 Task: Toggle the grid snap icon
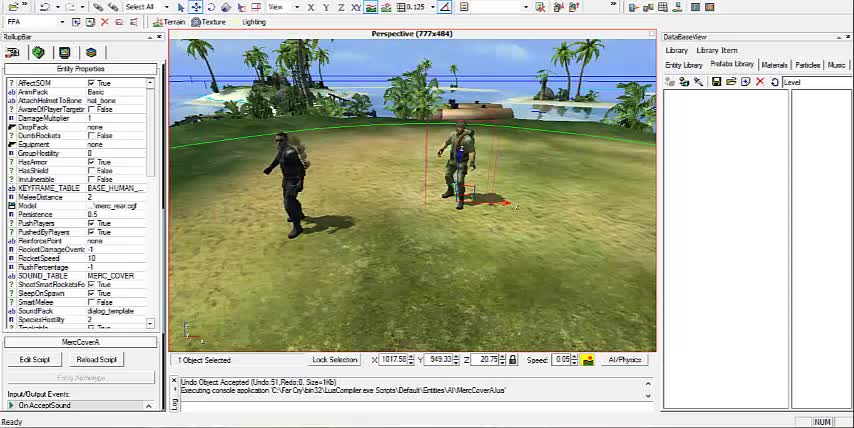tap(401, 7)
